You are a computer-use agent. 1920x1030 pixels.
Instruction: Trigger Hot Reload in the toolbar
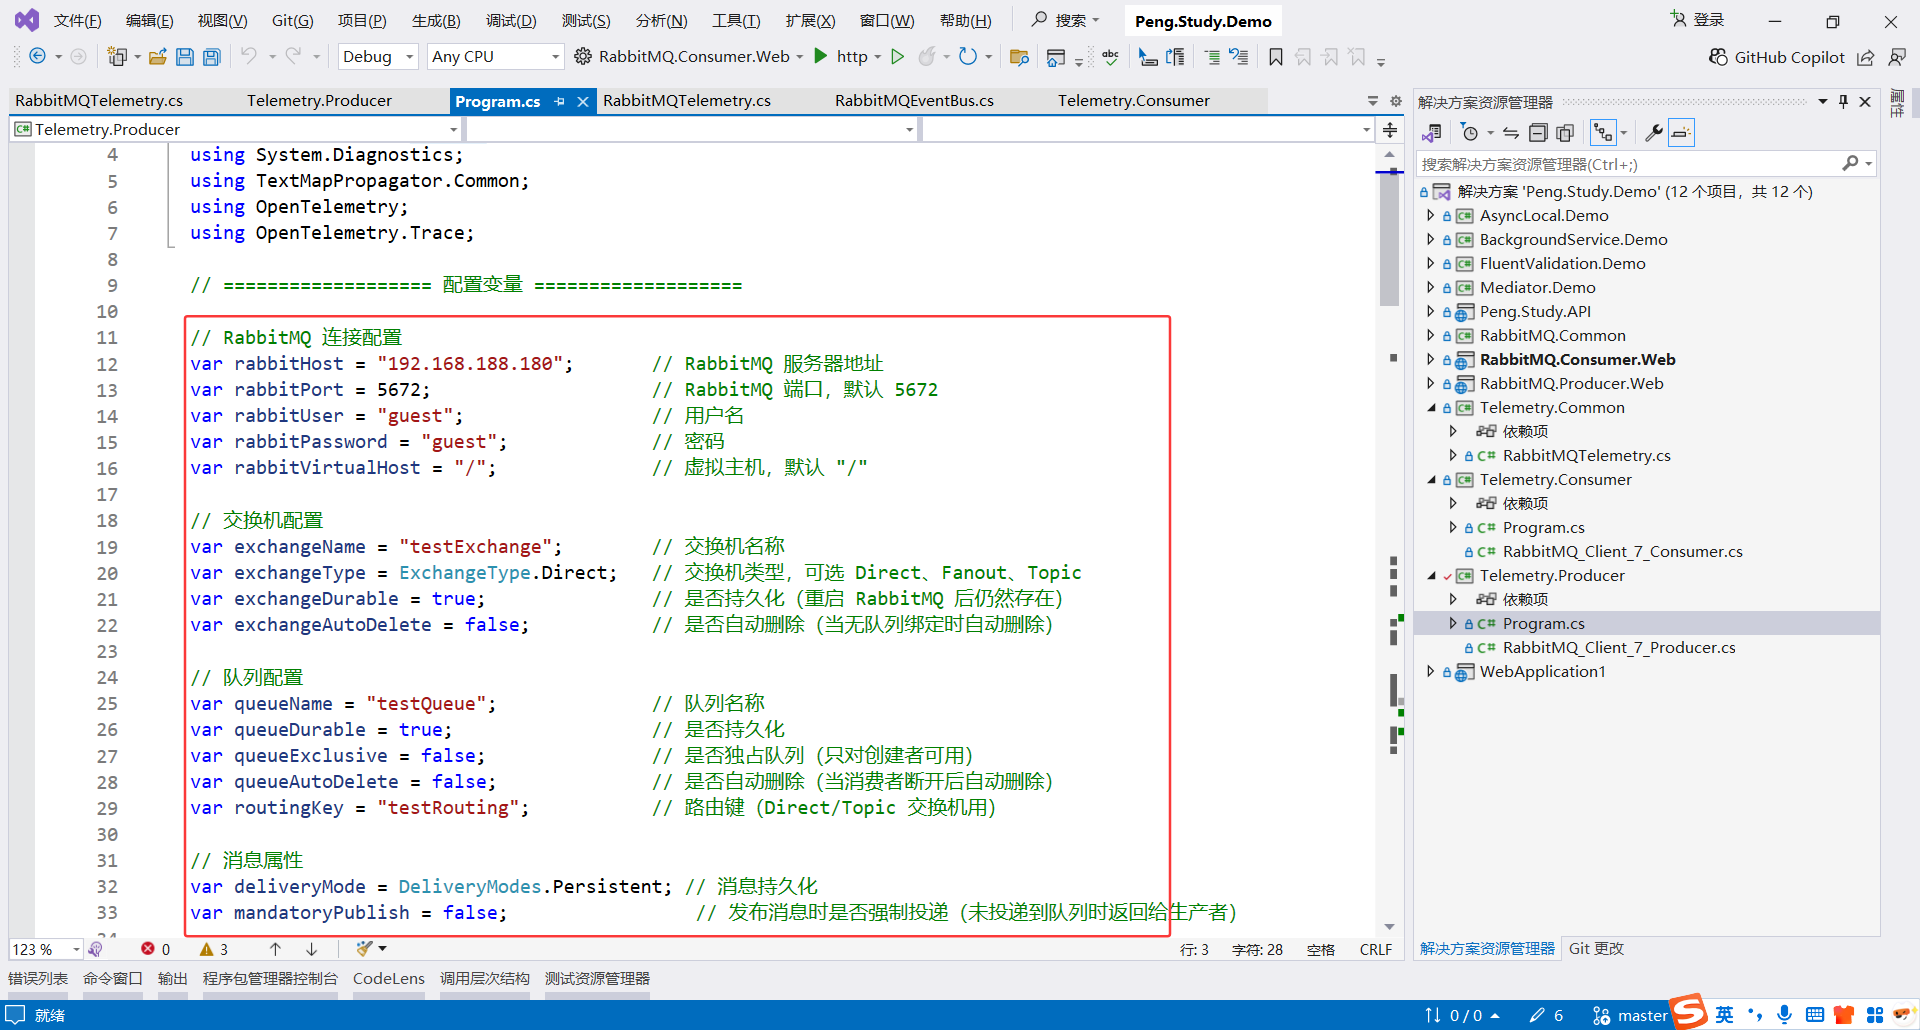pos(926,57)
